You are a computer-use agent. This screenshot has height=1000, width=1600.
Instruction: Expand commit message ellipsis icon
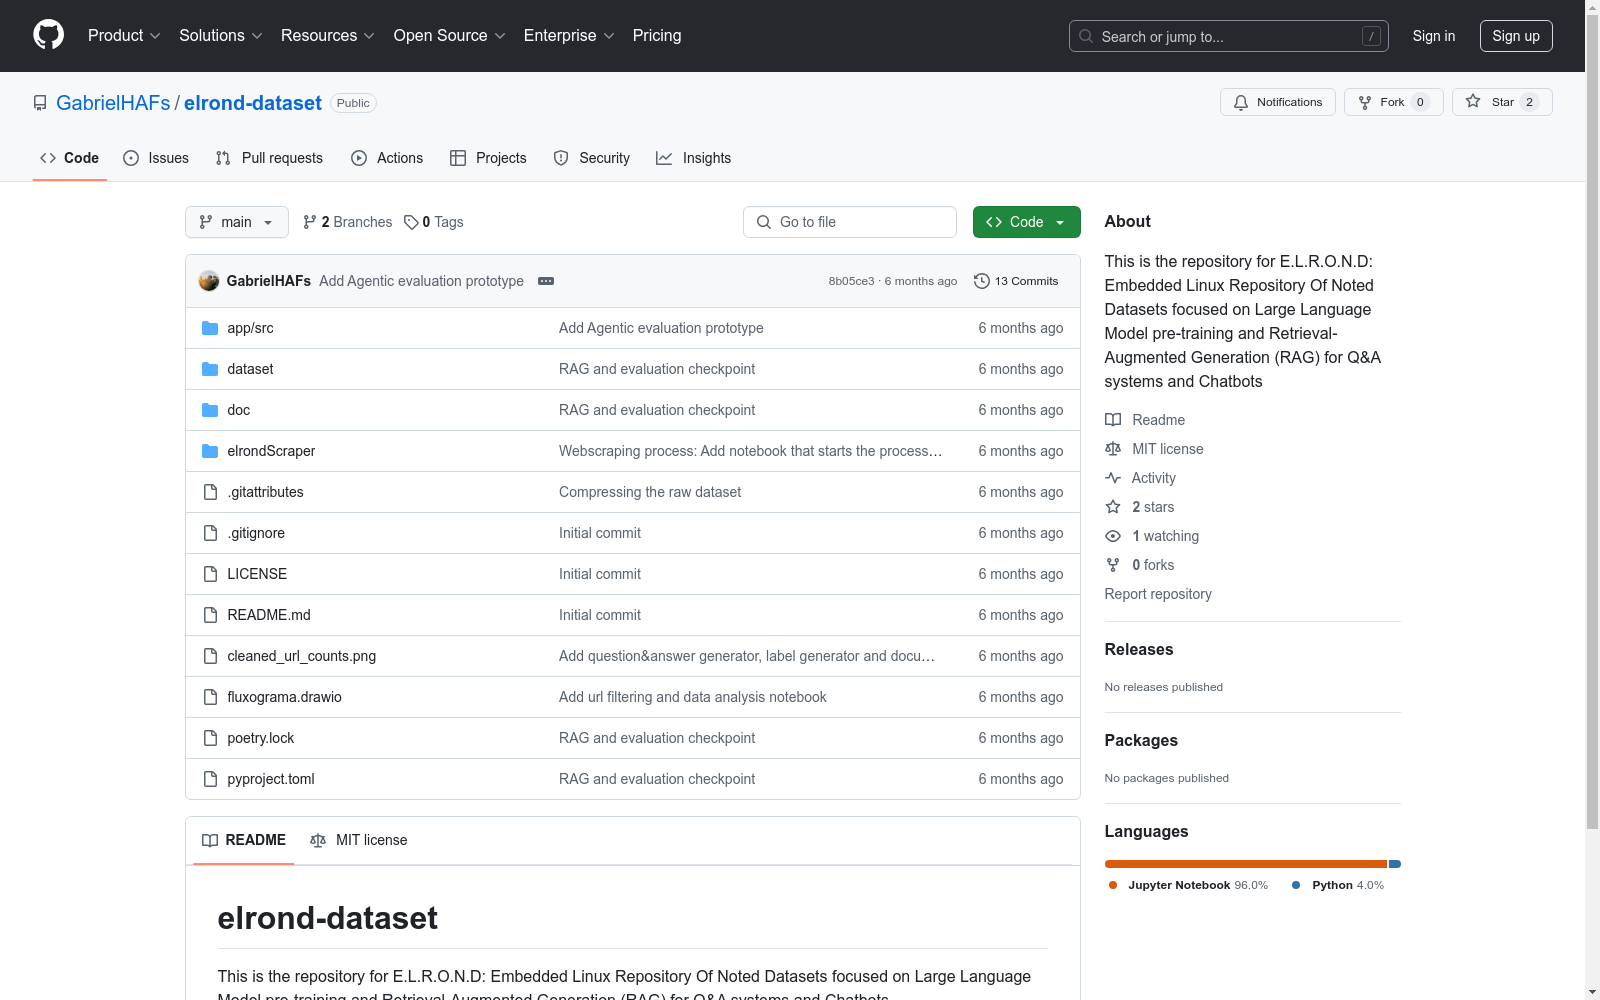(x=546, y=281)
